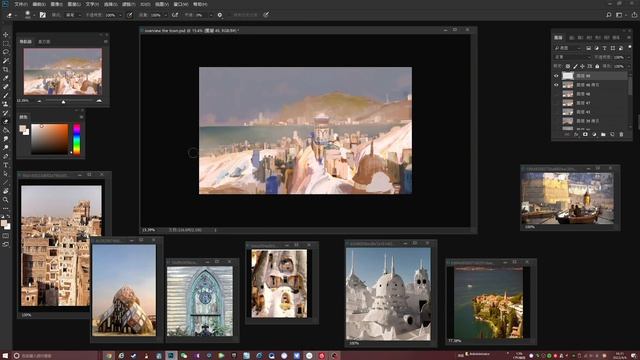Create new fill or adjustment layer

tap(594, 134)
